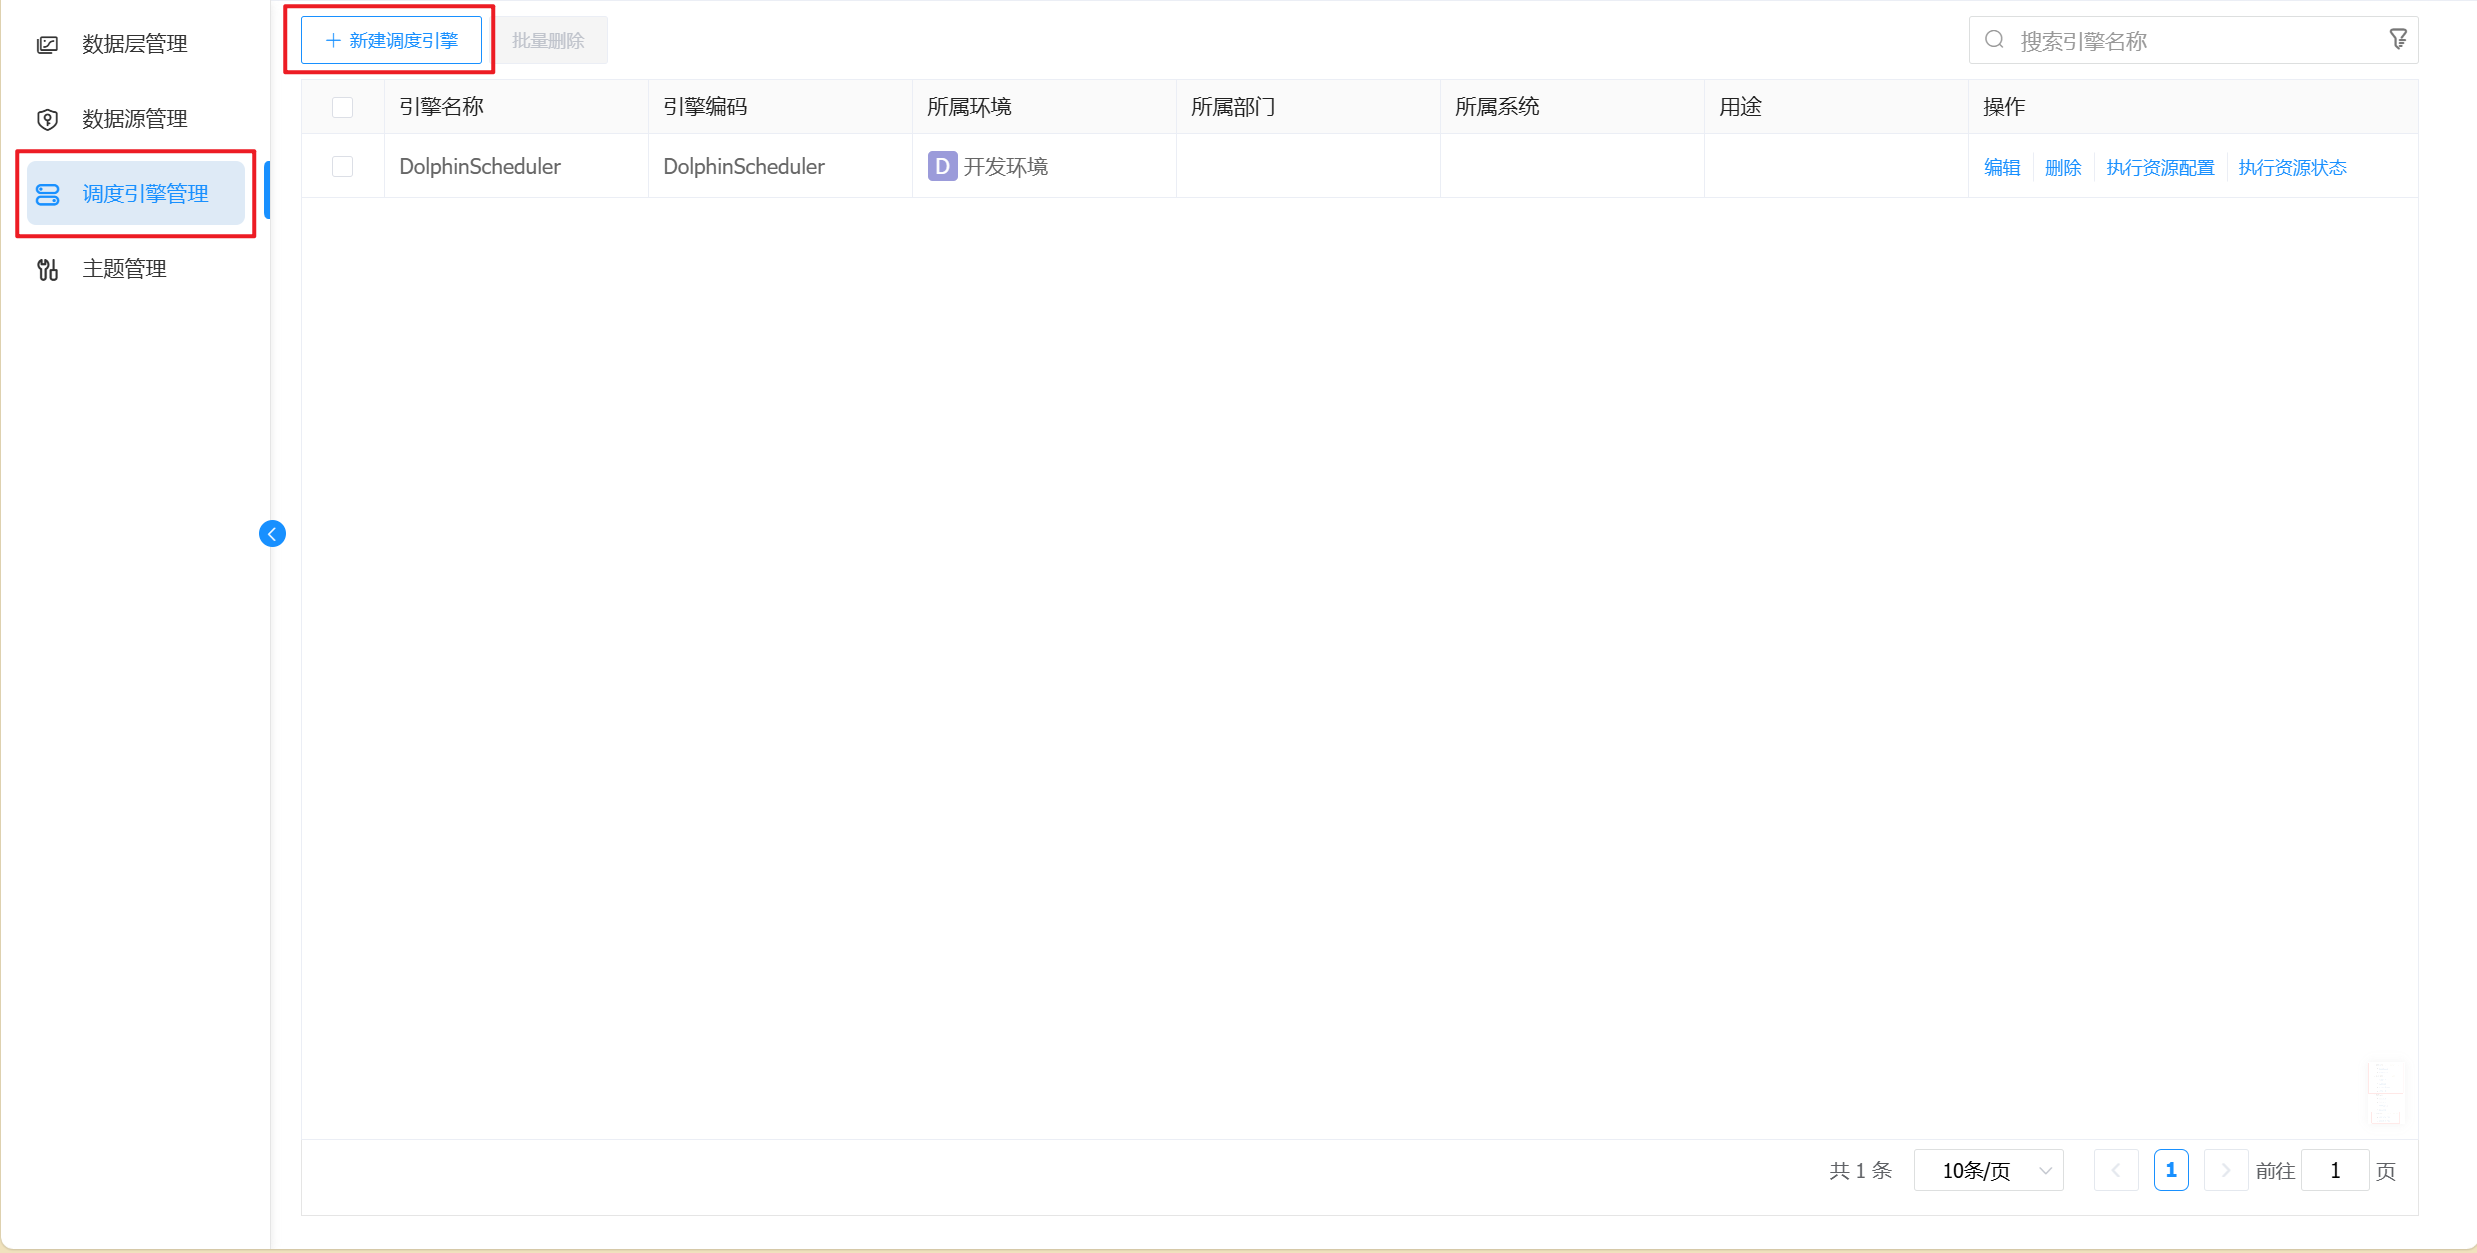Click the 数据源管理 shield icon
This screenshot has height=1253, width=2477.
(x=47, y=119)
